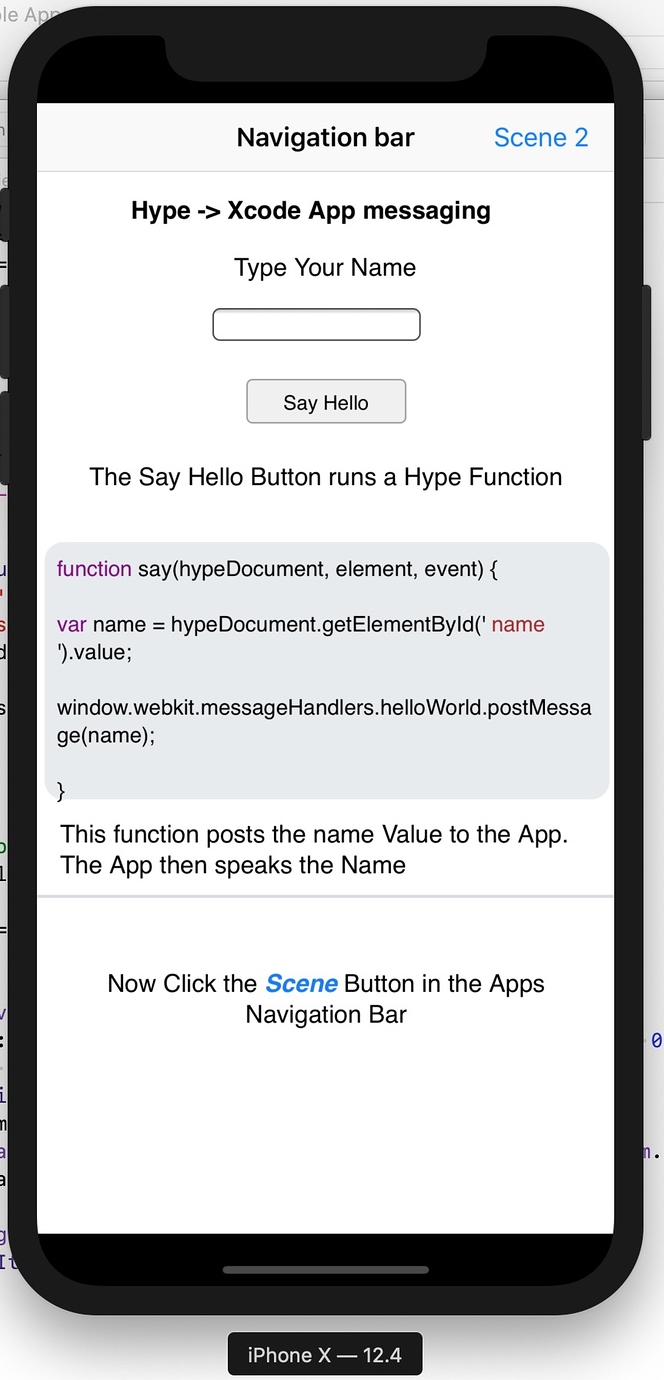
Task: Click the Hype -> Xcode App messaging heading
Action: click(x=310, y=211)
